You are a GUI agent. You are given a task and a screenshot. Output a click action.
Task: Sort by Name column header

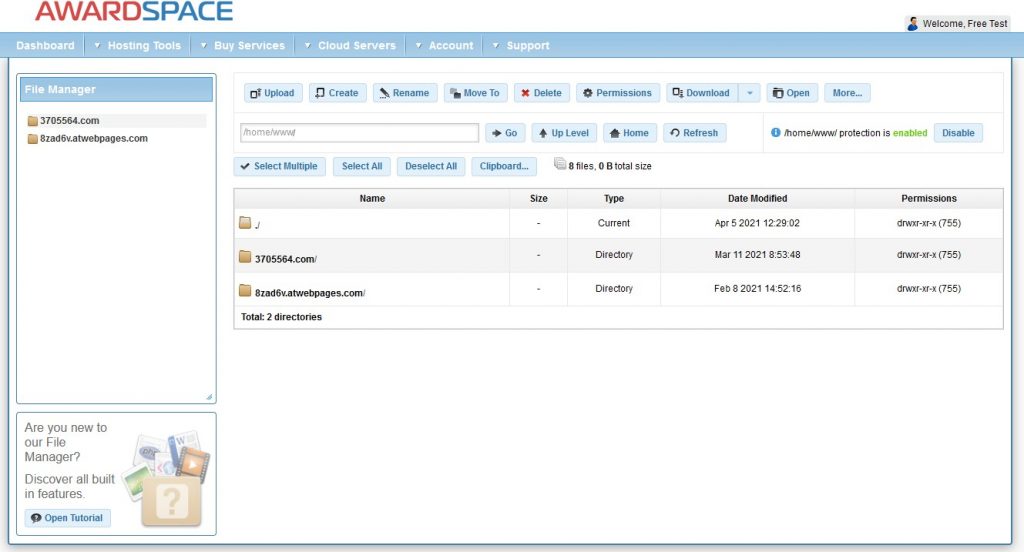372,199
